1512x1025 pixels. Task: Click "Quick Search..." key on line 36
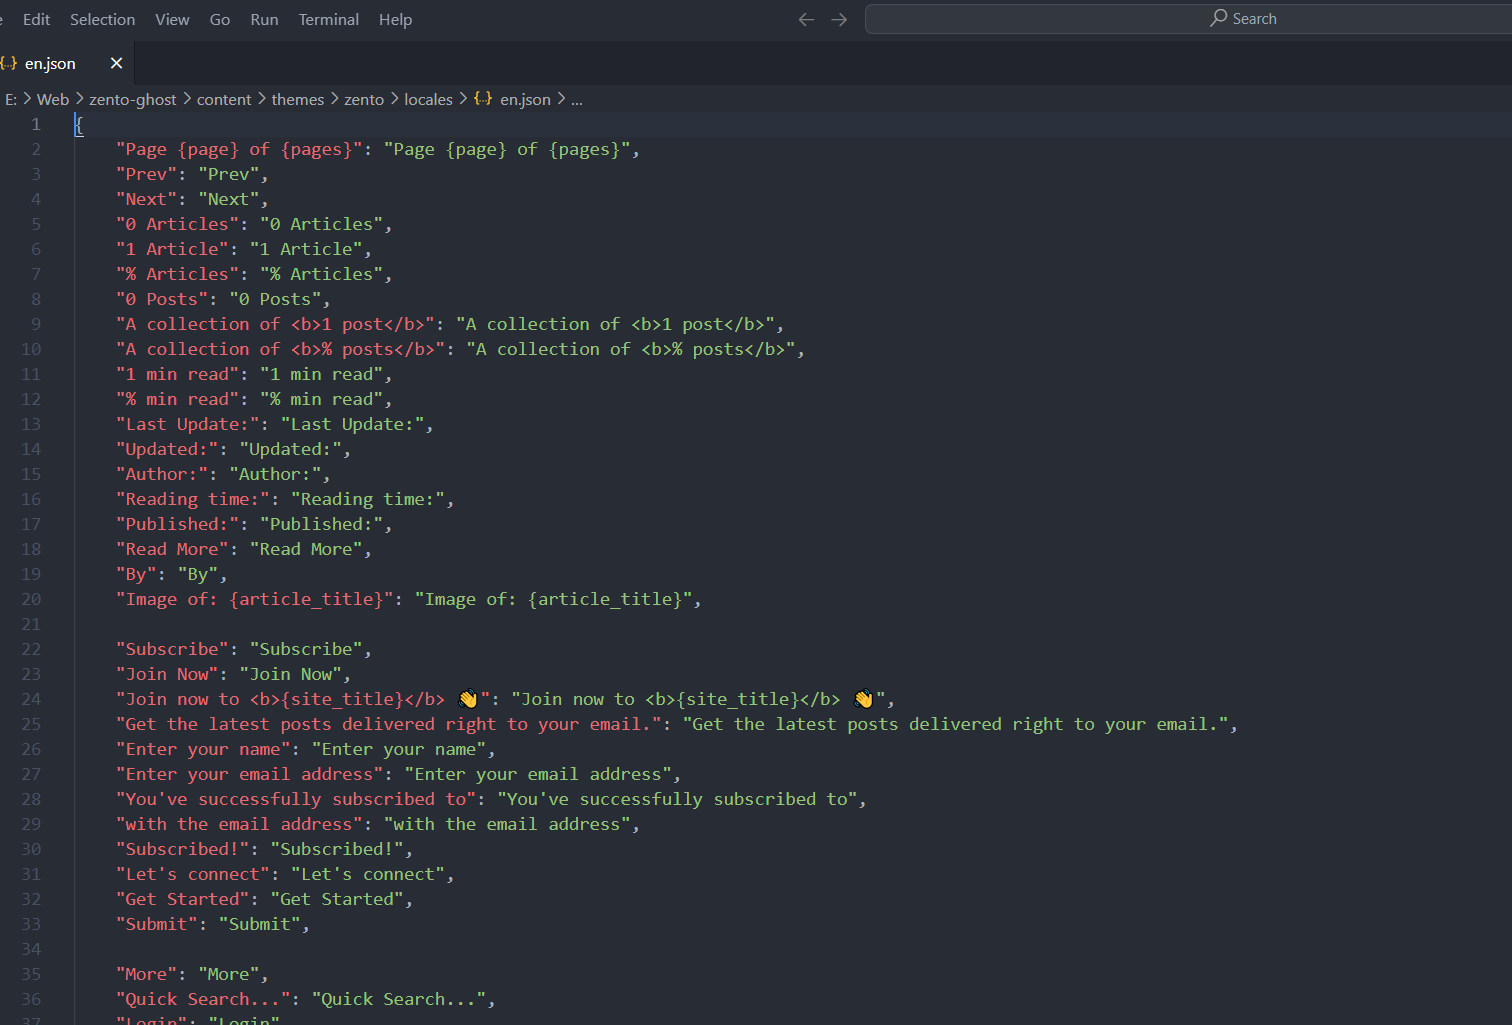click(x=203, y=999)
